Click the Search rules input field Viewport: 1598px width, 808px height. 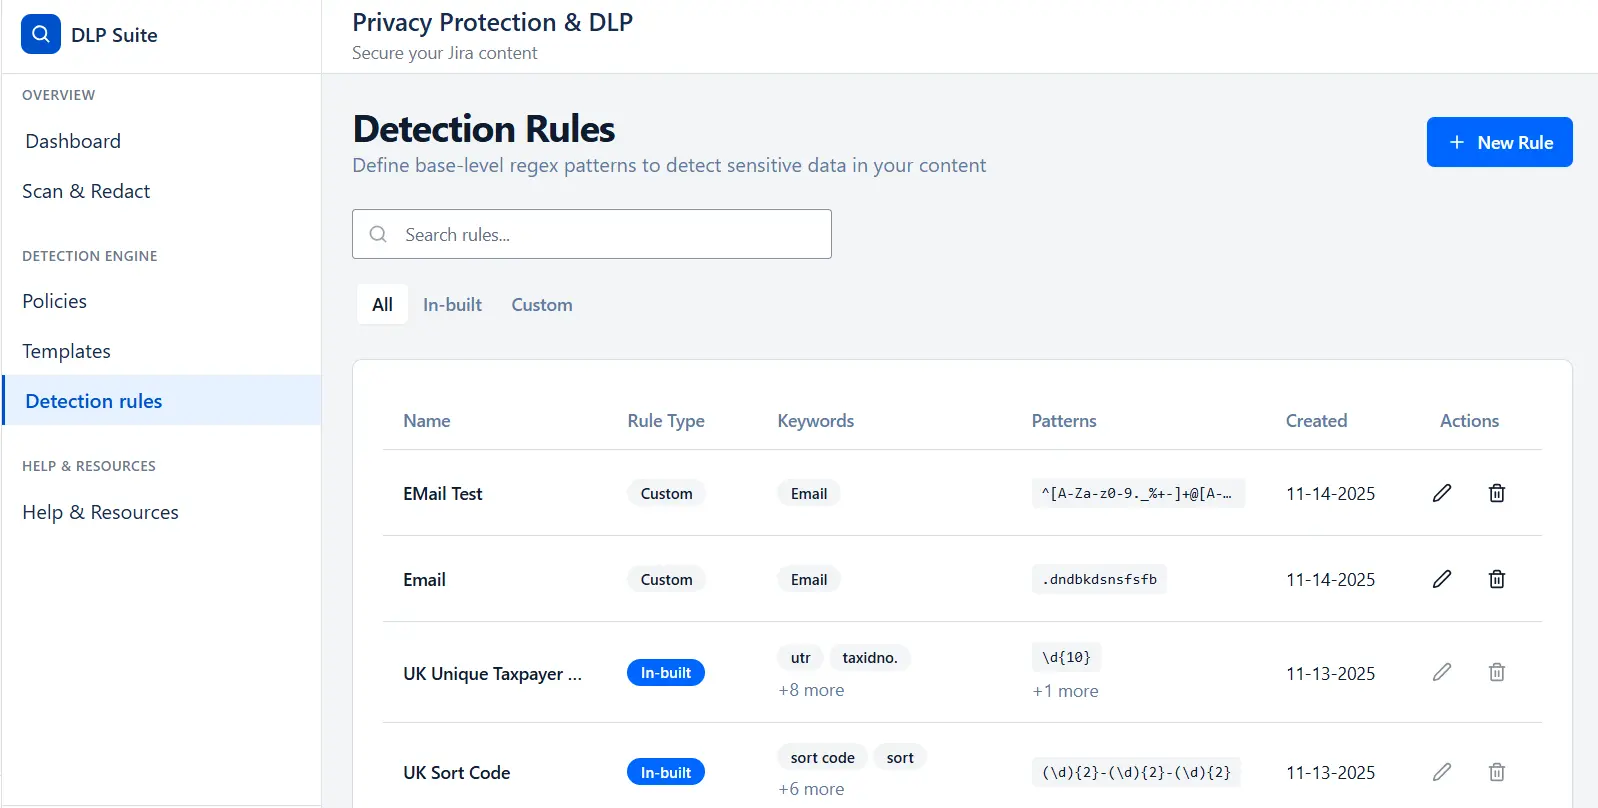pos(592,233)
